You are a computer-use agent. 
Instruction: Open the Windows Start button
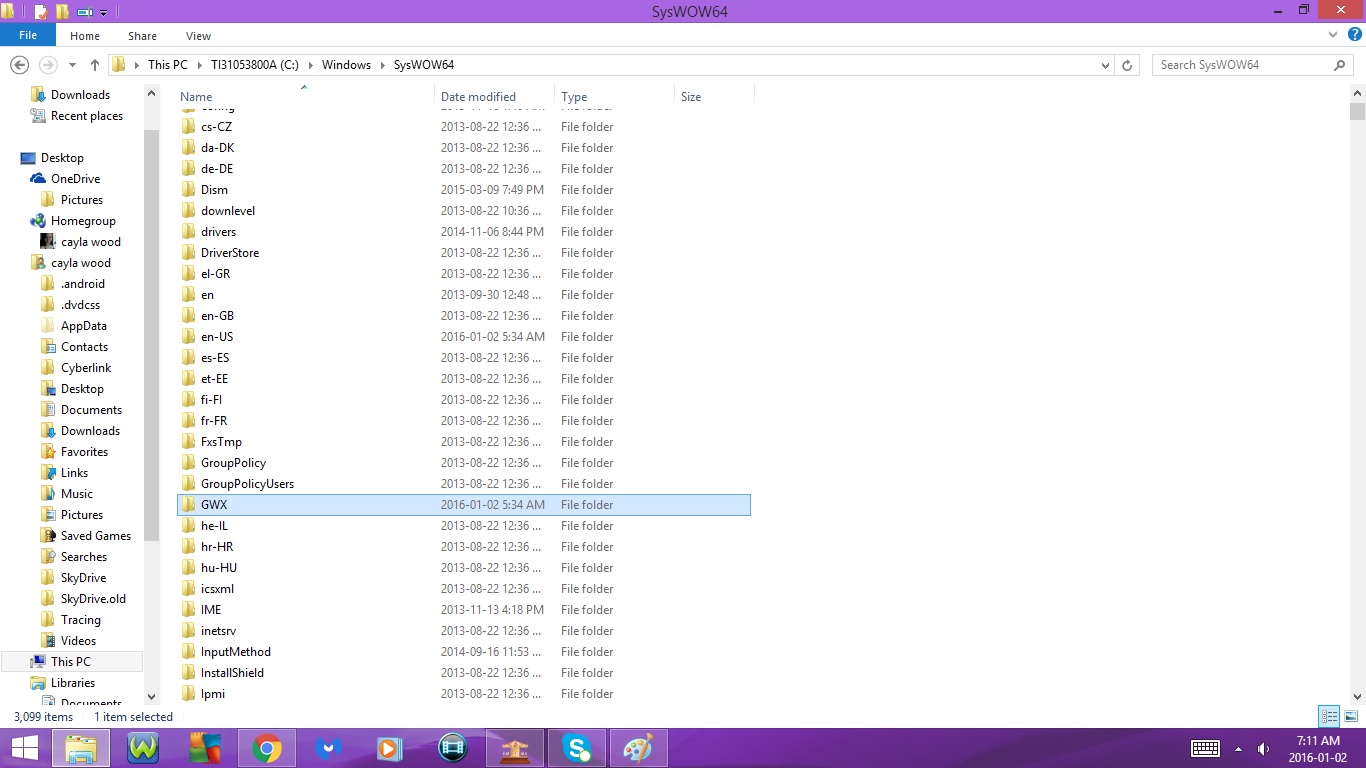(24, 748)
